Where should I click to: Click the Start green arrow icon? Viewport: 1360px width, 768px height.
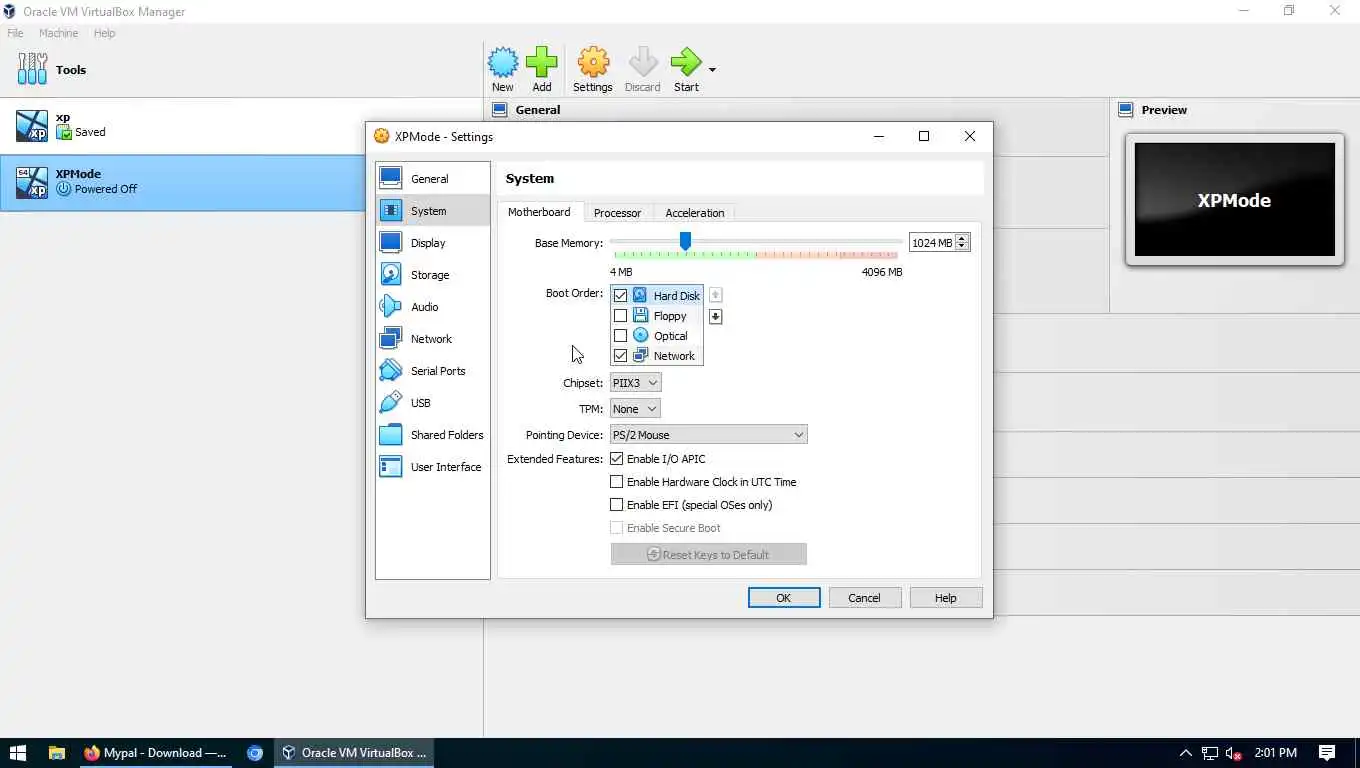tap(686, 63)
